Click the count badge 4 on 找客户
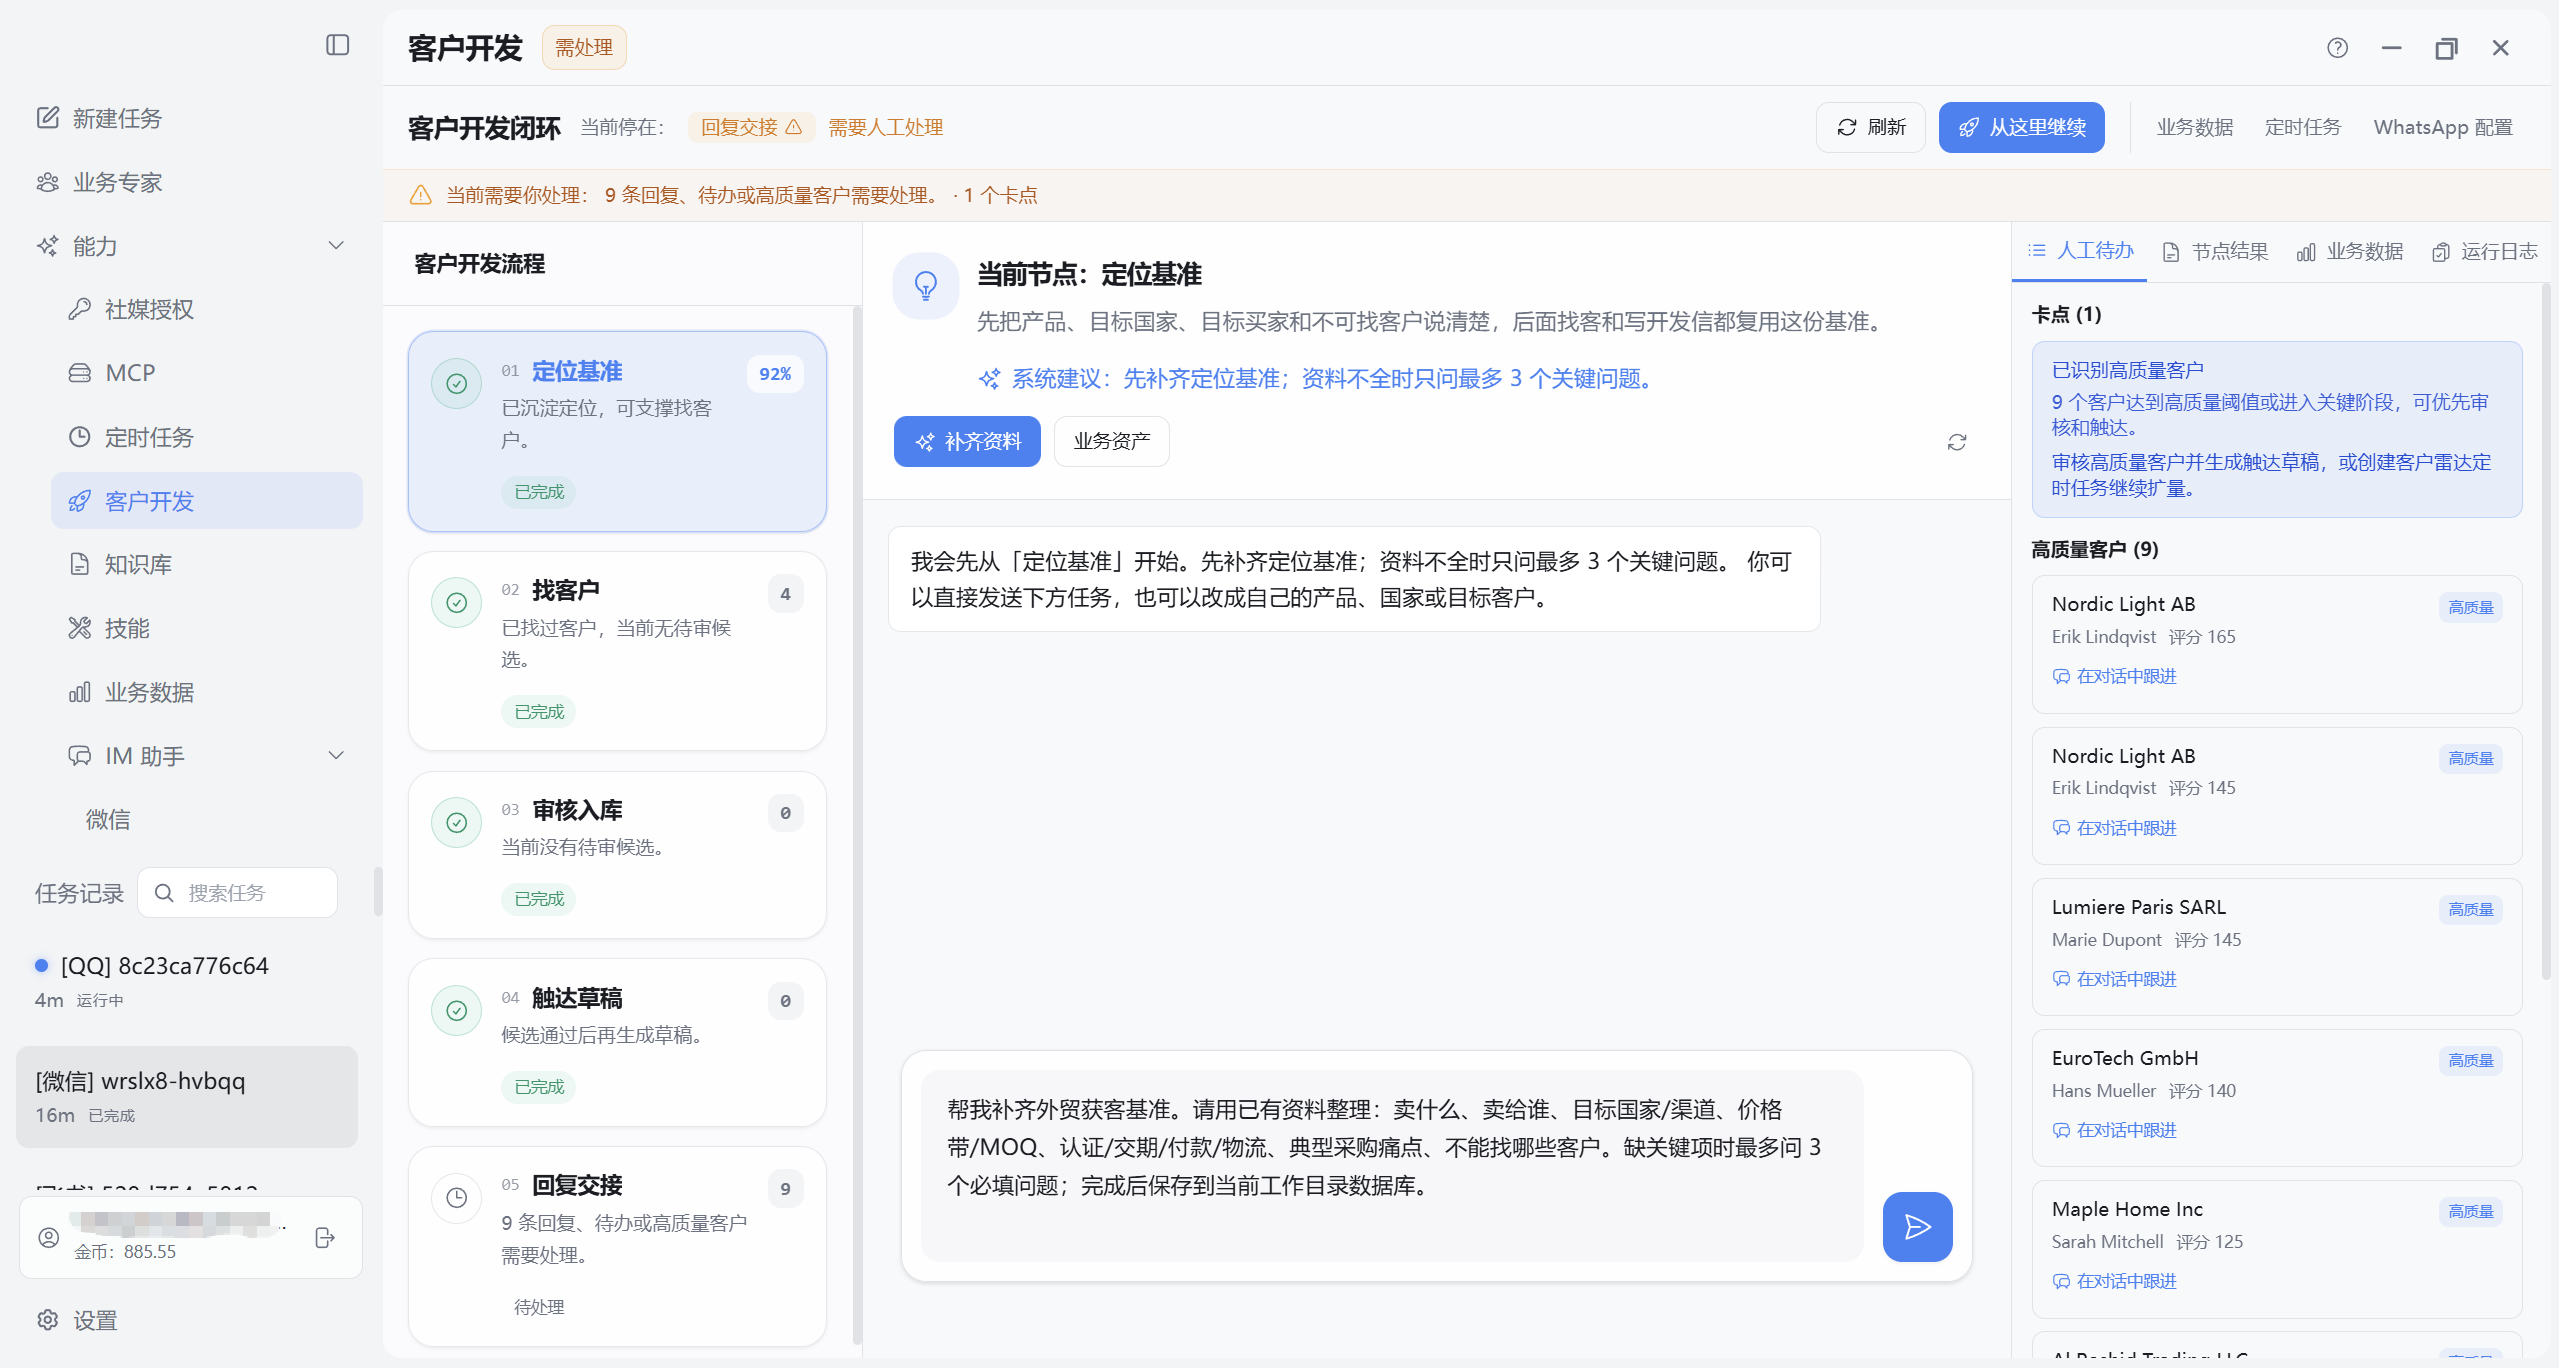This screenshot has width=2559, height=1368. tap(785, 594)
